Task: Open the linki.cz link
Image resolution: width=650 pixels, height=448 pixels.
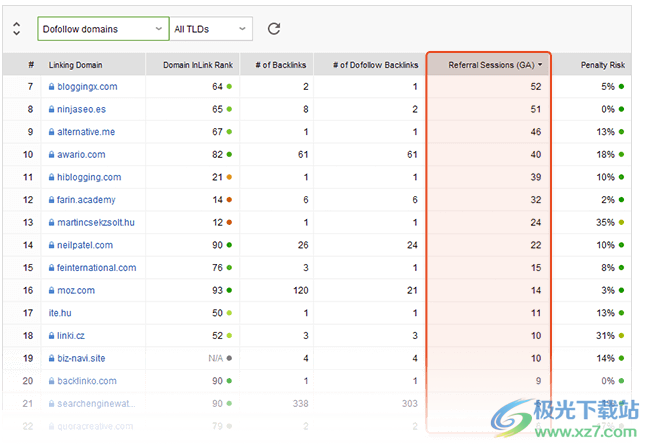Action: (71, 336)
